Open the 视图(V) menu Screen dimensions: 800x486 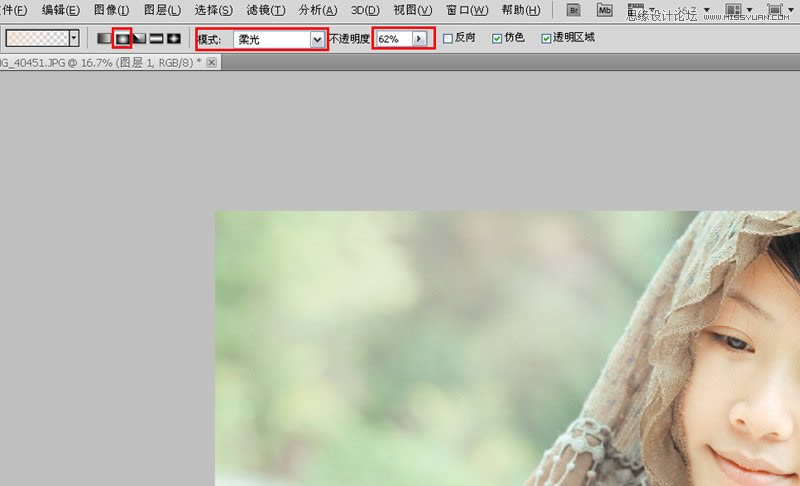(x=413, y=10)
